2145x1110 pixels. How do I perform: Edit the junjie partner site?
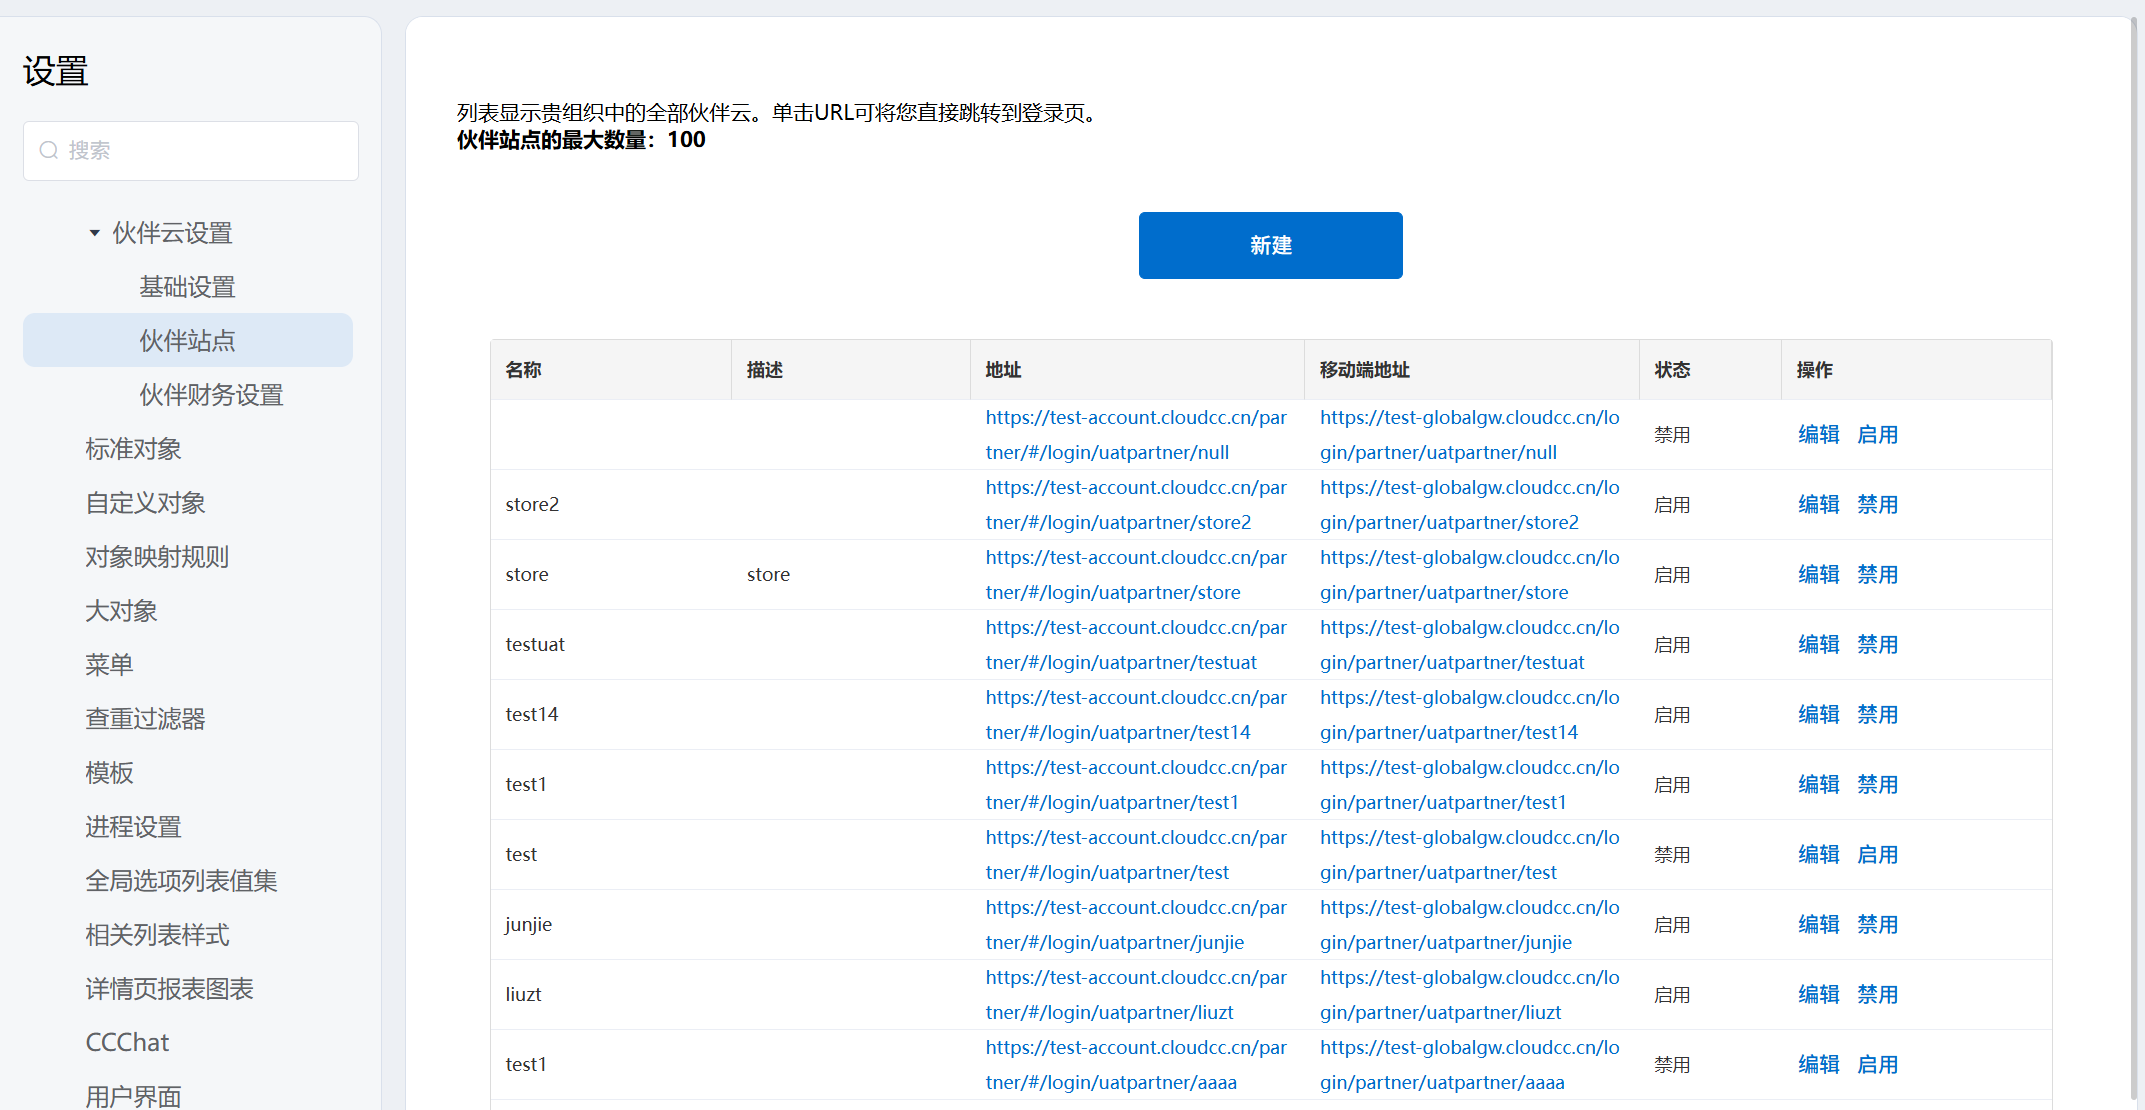pyautogui.click(x=1818, y=925)
